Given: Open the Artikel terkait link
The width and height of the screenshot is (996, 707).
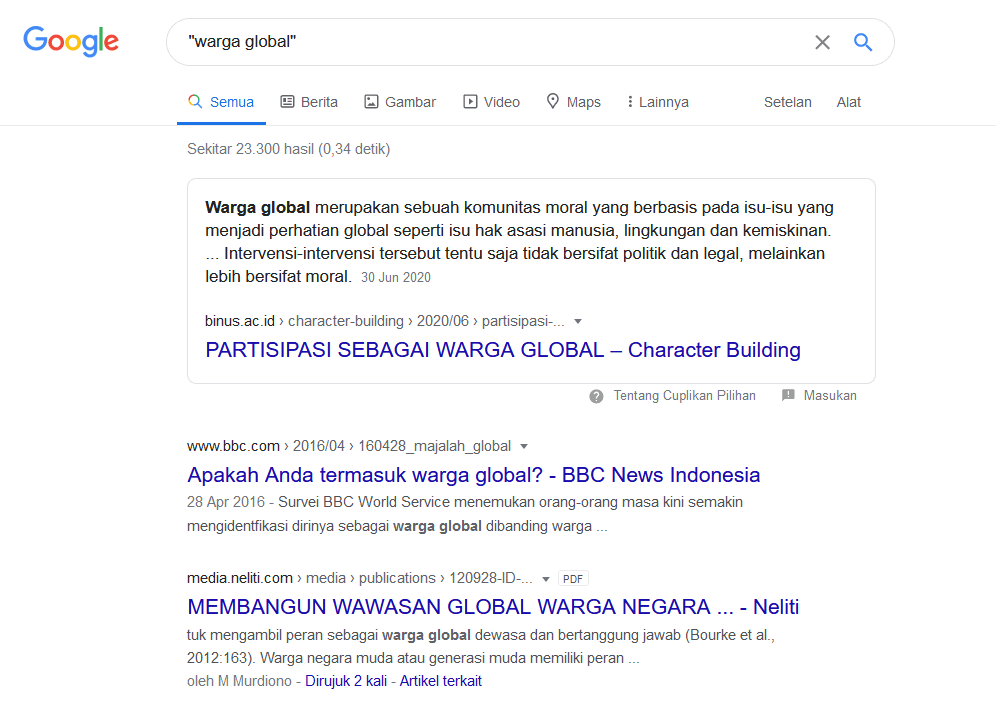Looking at the screenshot, I should click(x=441, y=681).
